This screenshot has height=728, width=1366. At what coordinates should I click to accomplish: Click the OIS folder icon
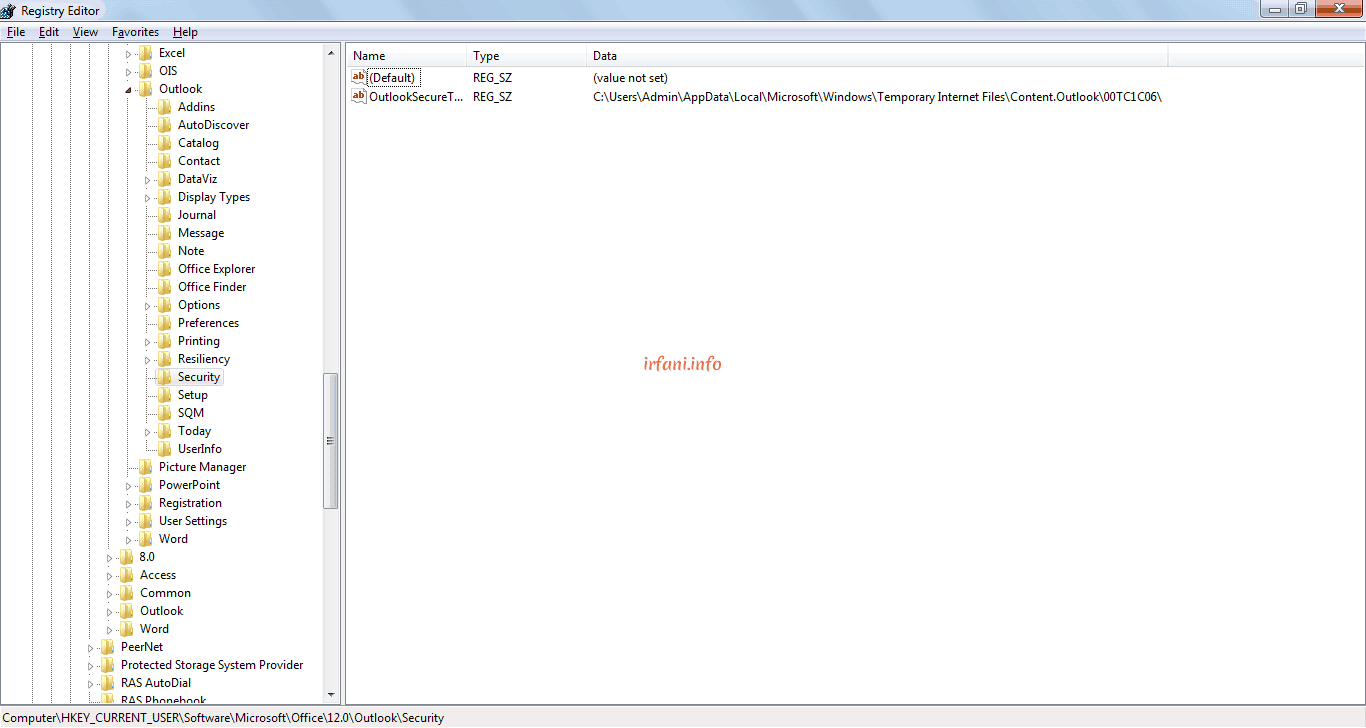[146, 71]
